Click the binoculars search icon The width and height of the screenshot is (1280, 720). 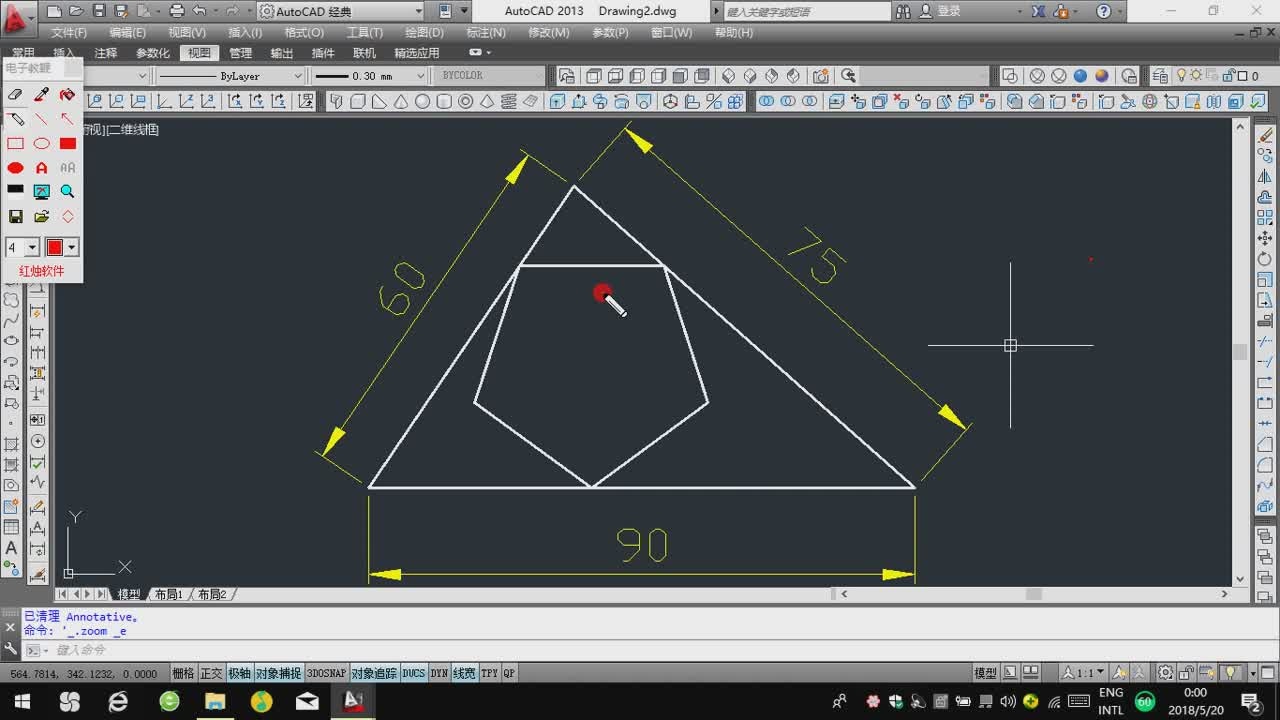click(x=903, y=12)
